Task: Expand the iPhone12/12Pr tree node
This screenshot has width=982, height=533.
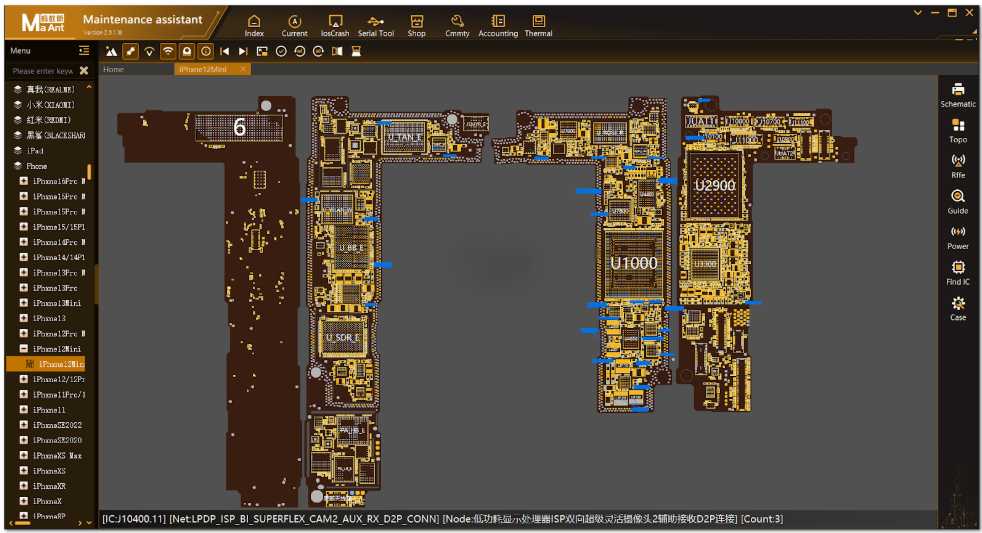Action: (x=24, y=380)
